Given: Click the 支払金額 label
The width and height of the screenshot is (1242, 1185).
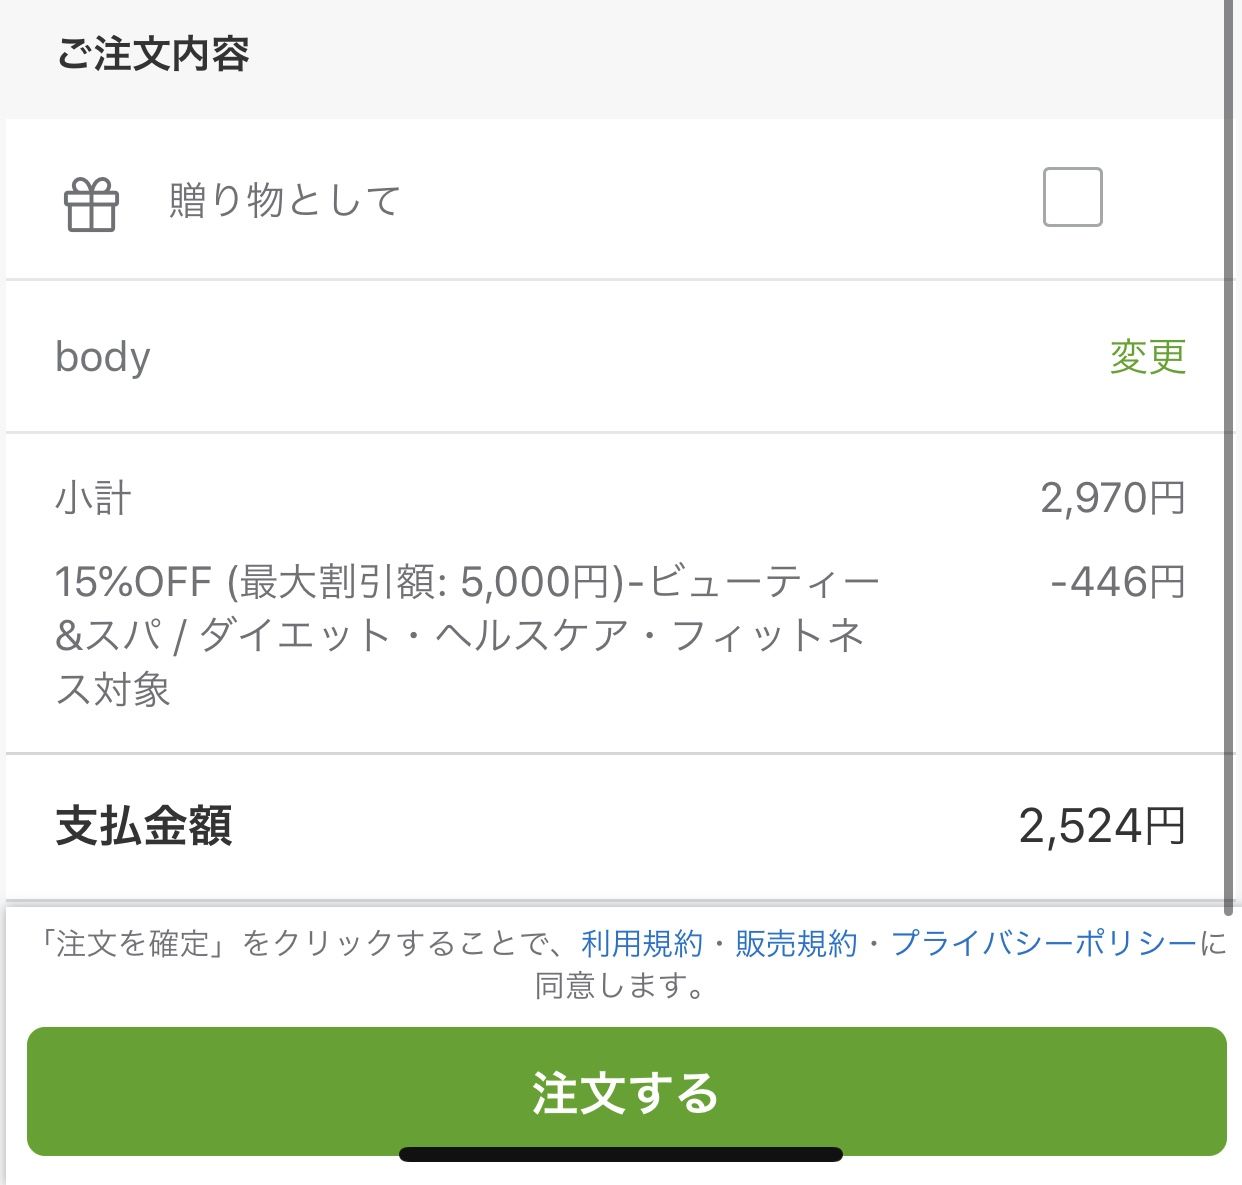Looking at the screenshot, I should click(x=144, y=826).
